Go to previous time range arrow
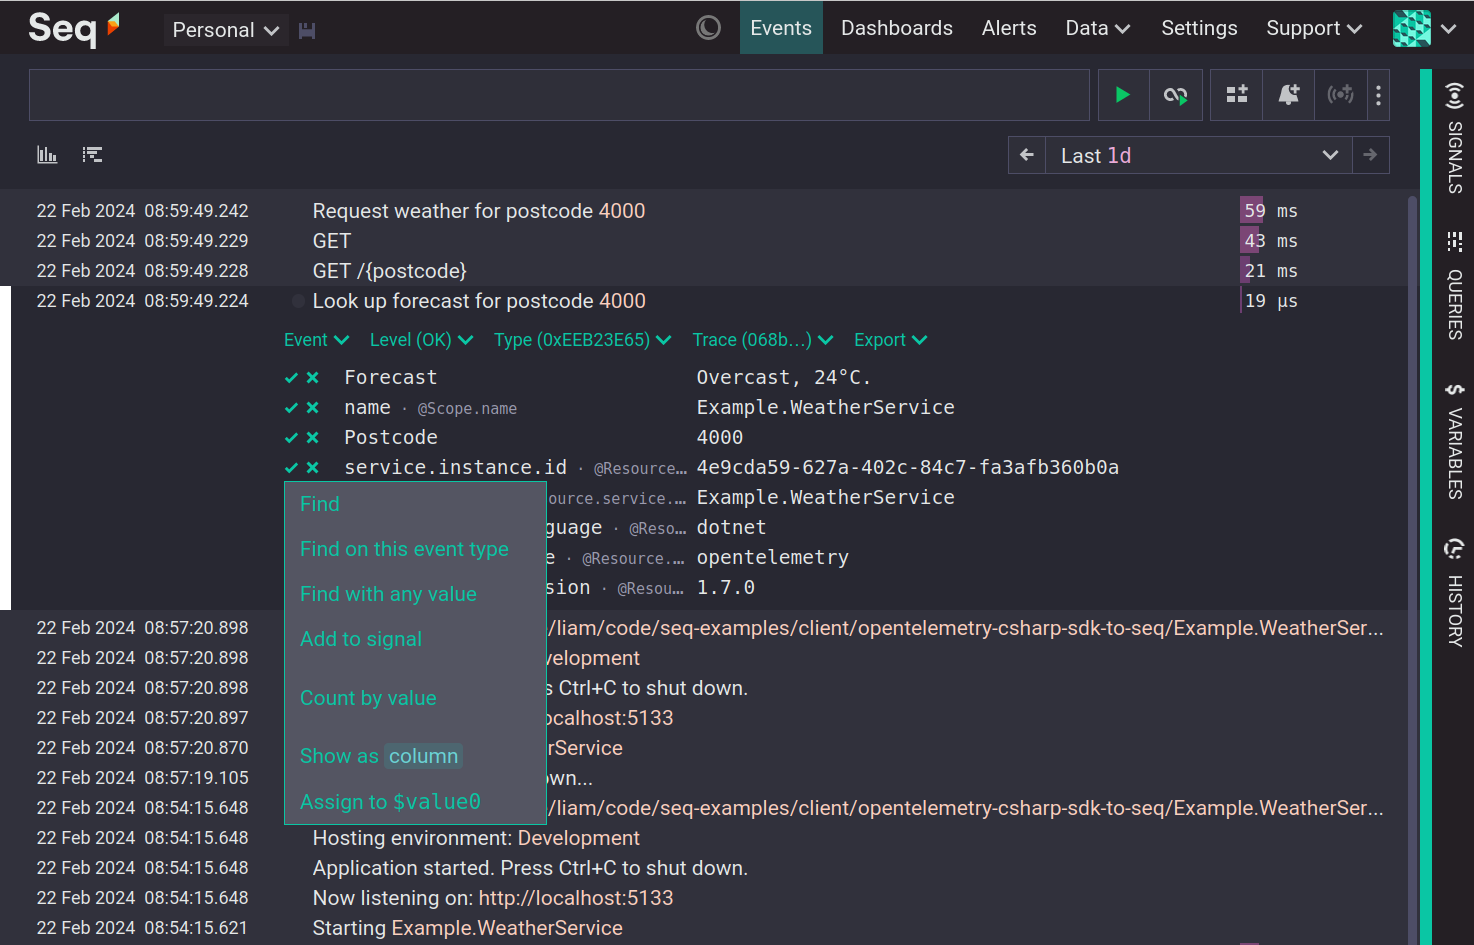The image size is (1474, 945). [1027, 155]
